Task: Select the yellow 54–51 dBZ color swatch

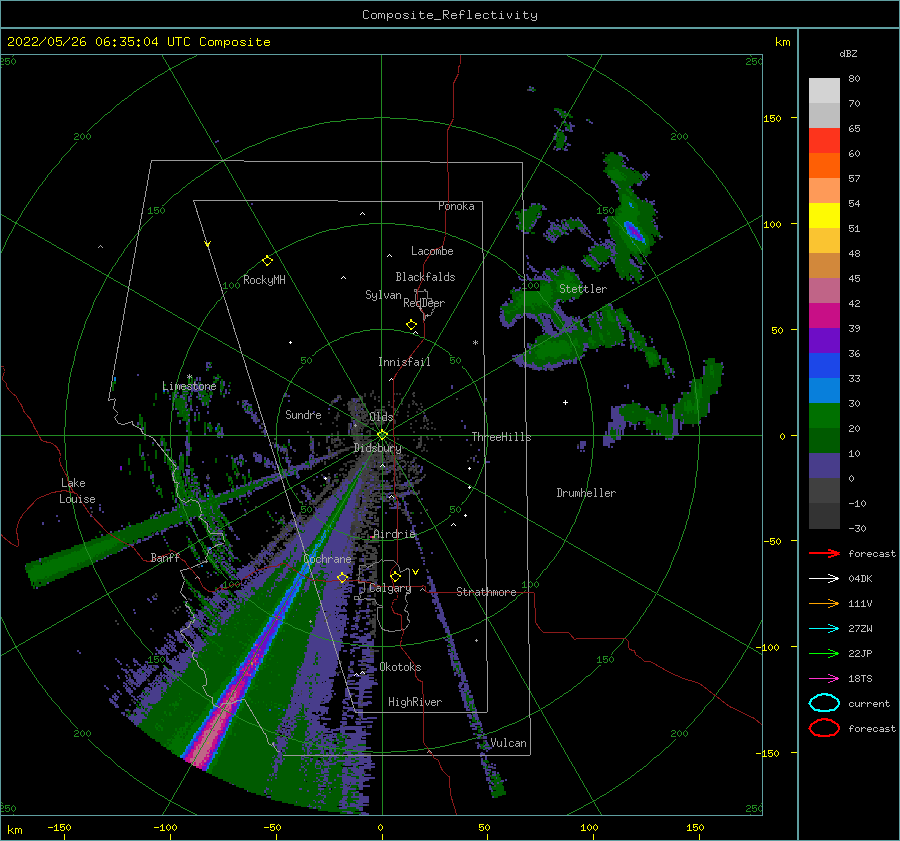Action: coord(824,216)
